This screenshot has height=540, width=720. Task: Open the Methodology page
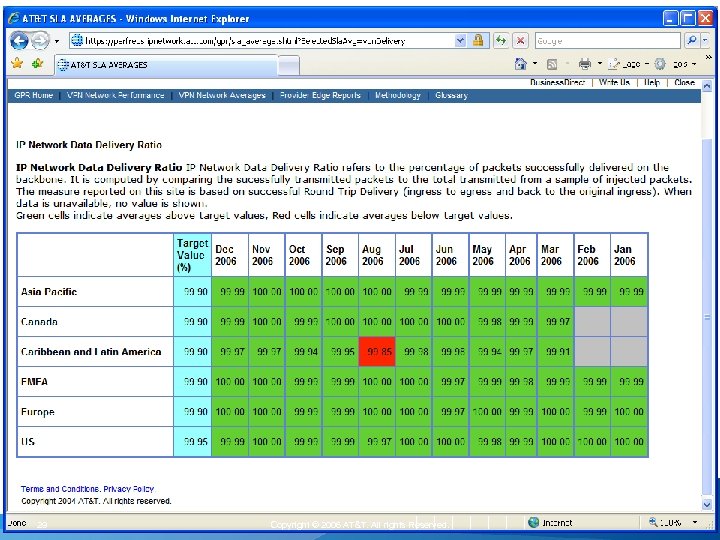tap(398, 95)
